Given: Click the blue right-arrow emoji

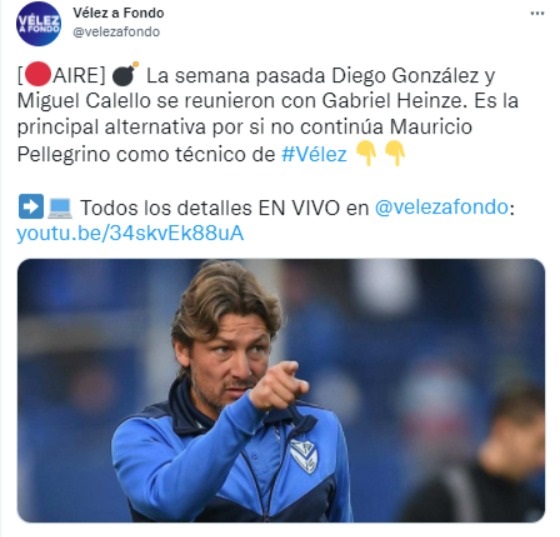Looking at the screenshot, I should click(31, 206).
